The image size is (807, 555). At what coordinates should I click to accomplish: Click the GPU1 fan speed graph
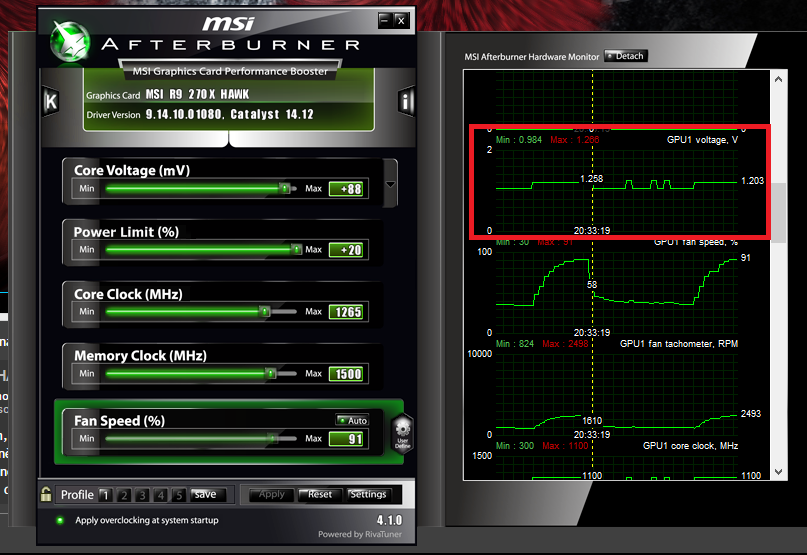617,292
